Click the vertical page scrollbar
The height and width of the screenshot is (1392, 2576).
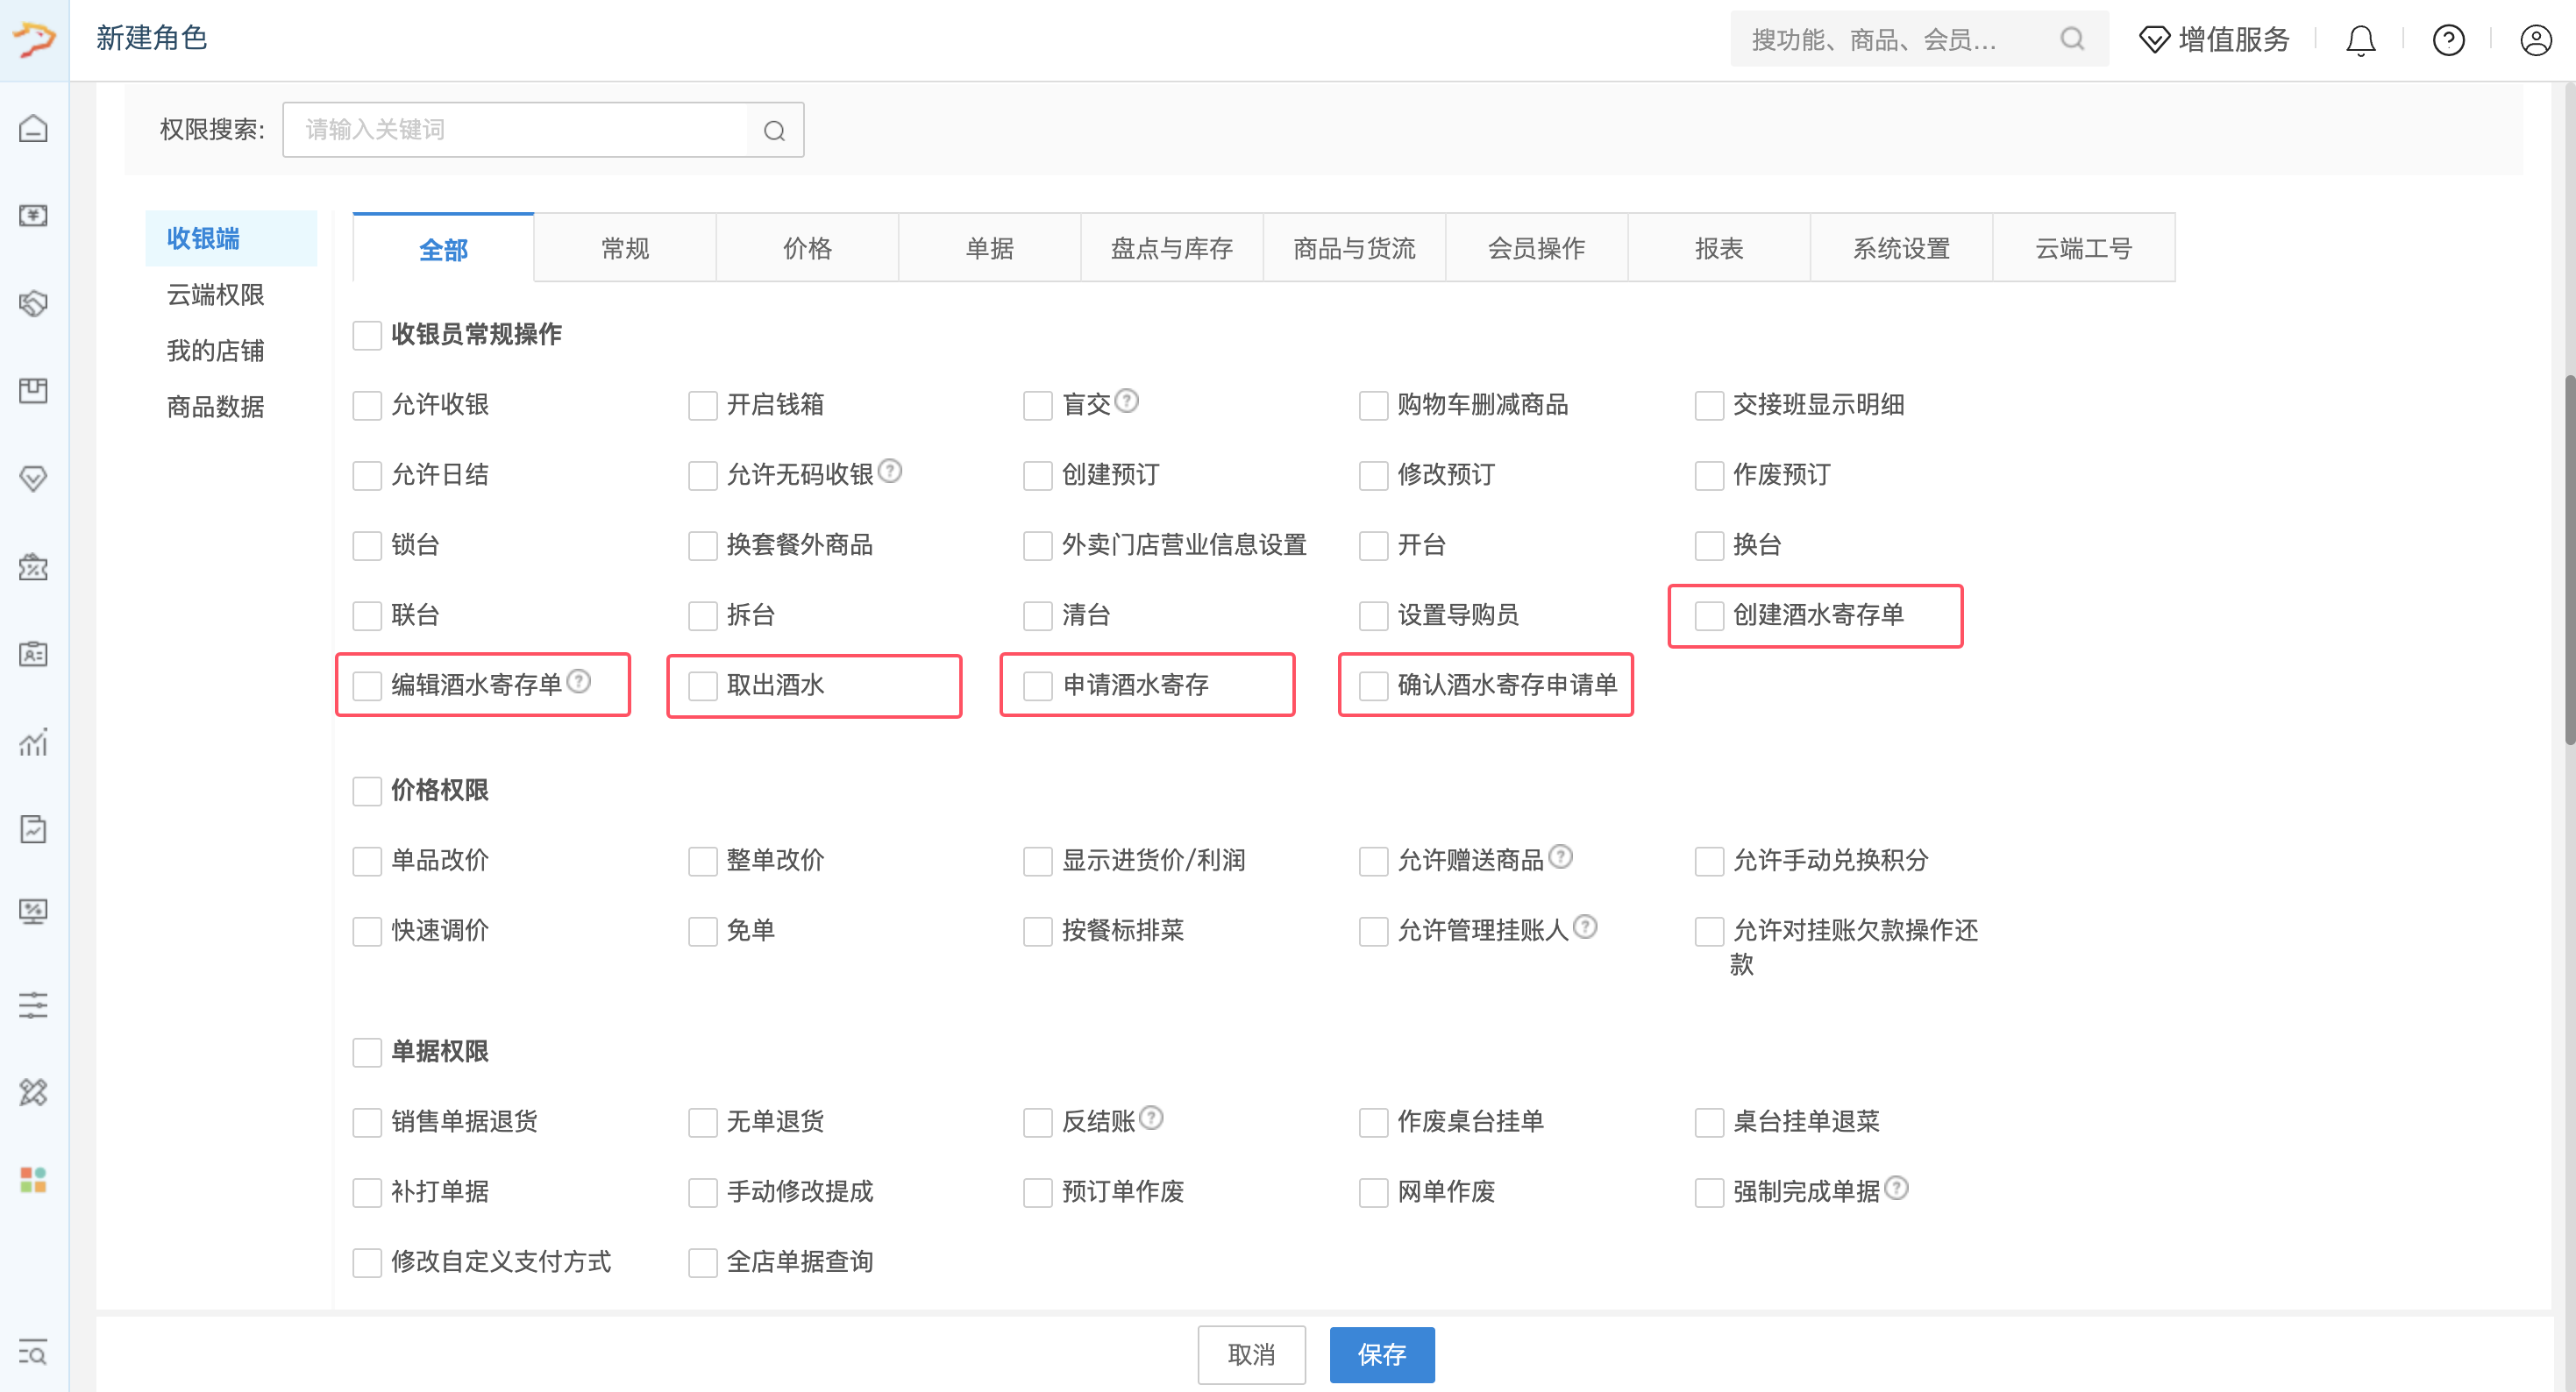[x=2568, y=560]
